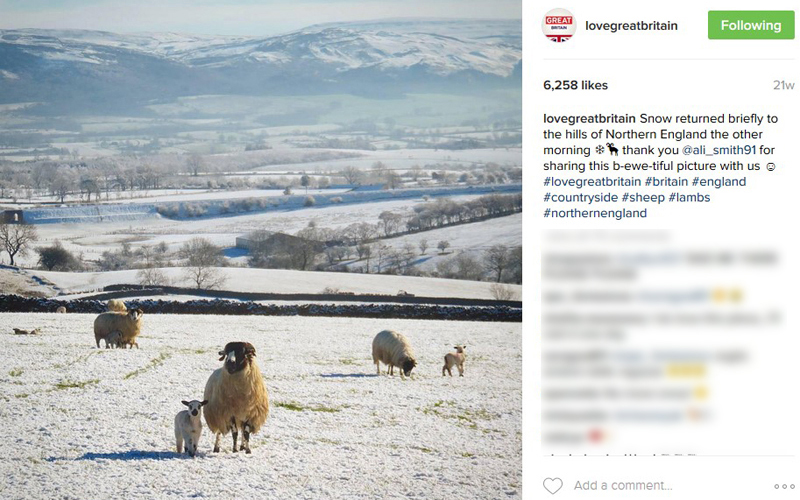Click the smiley emoji ending the caption
The width and height of the screenshot is (800, 500).
click(771, 166)
